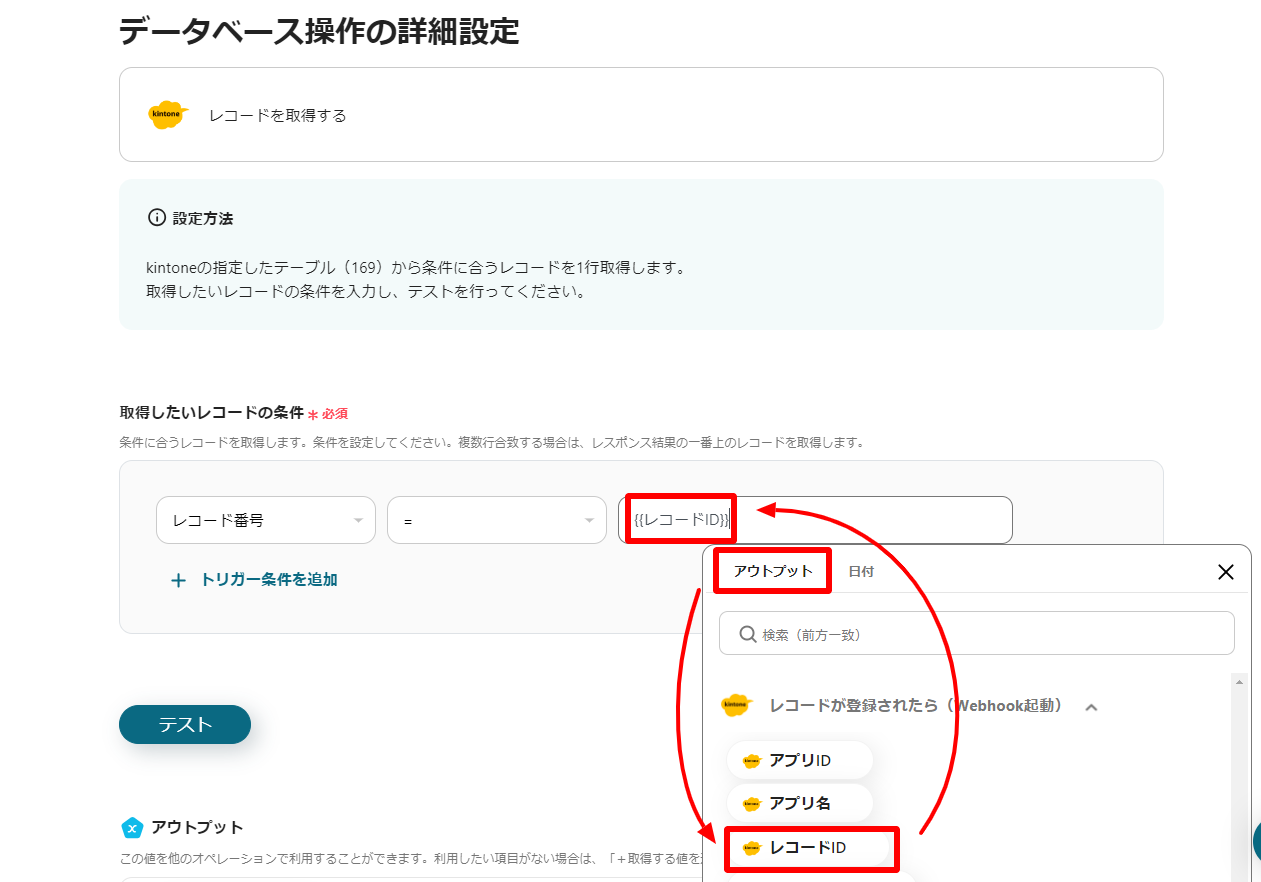Switch to the 日付 tab
This screenshot has width=1261, height=882.
coord(861,572)
